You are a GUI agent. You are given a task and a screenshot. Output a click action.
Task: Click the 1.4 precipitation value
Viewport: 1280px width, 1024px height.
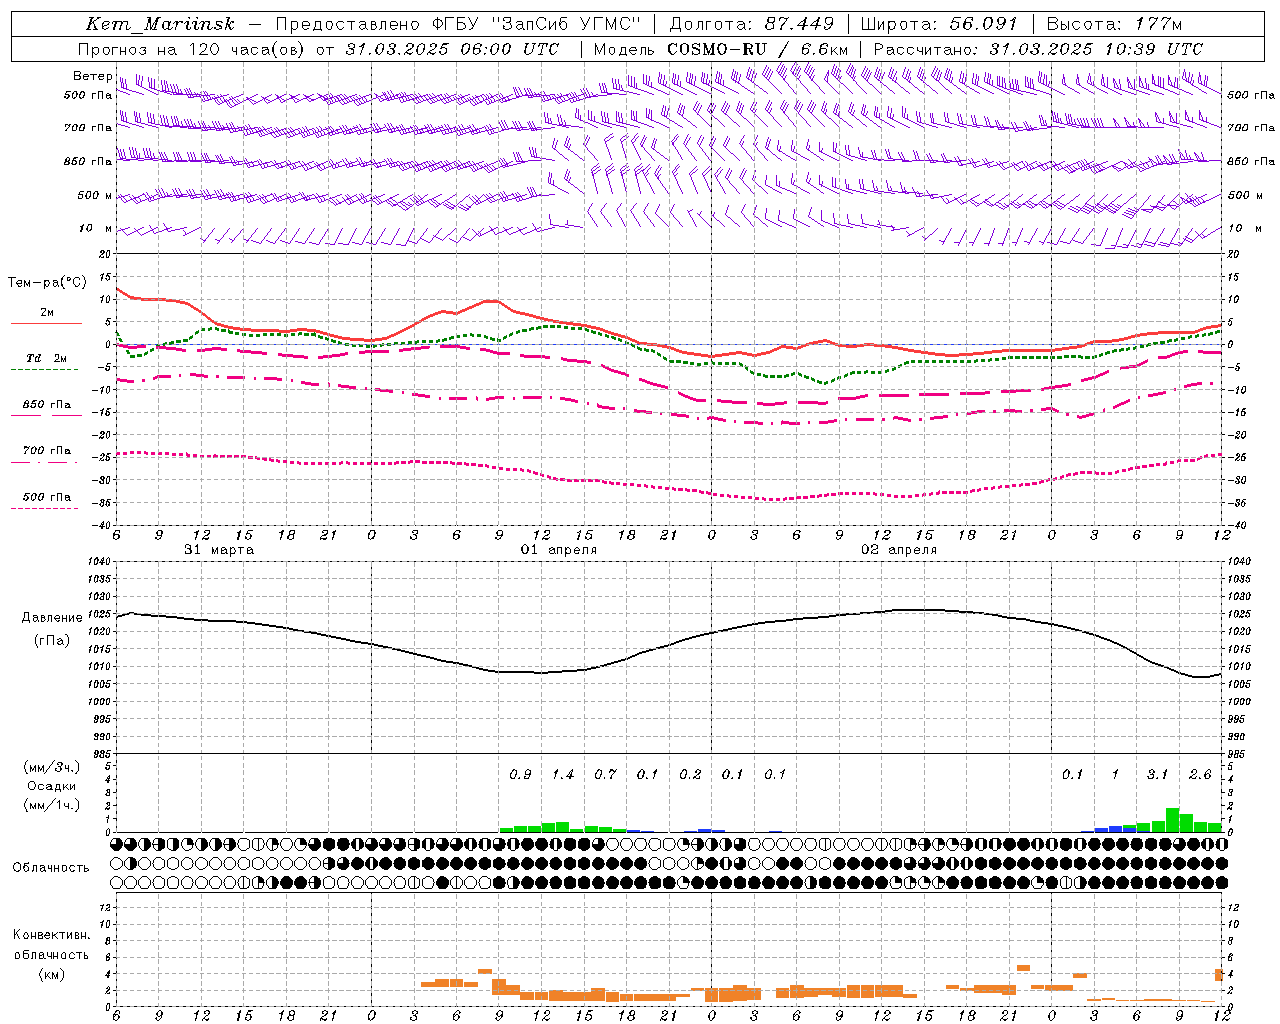pyautogui.click(x=563, y=775)
